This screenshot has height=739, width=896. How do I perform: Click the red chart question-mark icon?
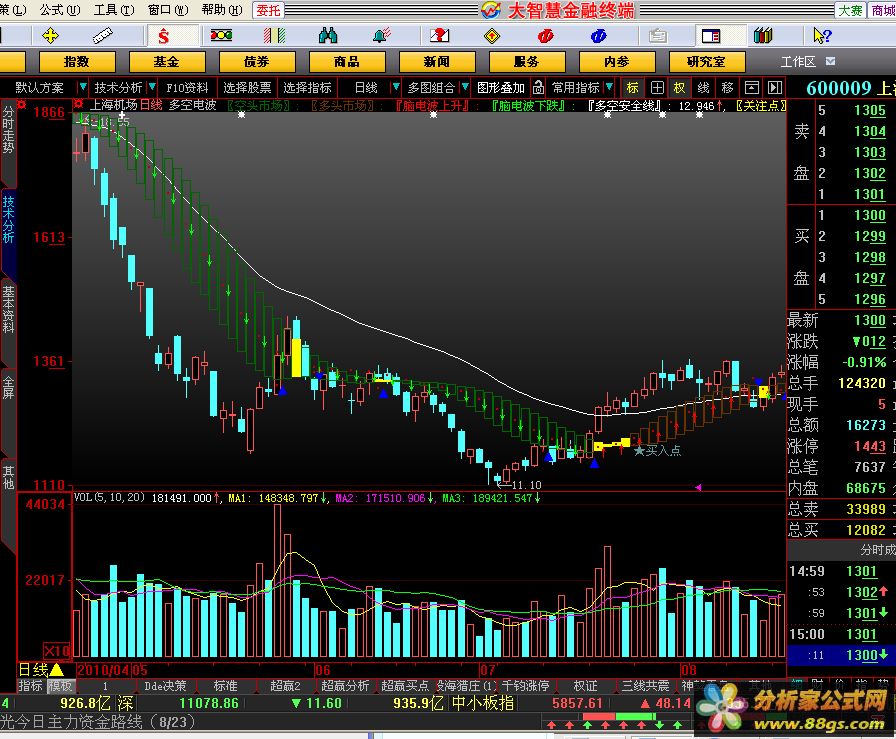[439, 36]
